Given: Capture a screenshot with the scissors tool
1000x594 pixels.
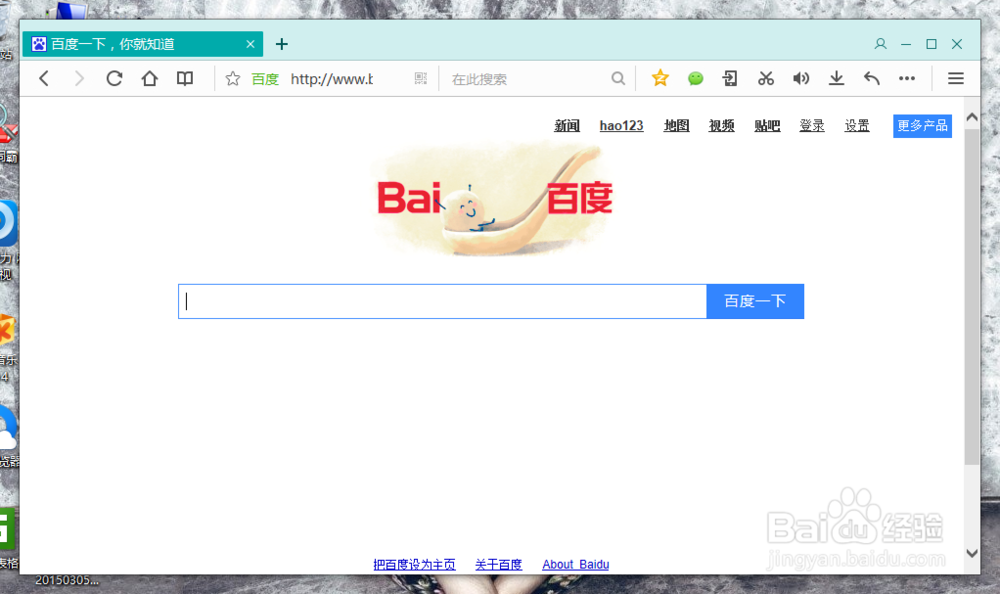Looking at the screenshot, I should (766, 78).
